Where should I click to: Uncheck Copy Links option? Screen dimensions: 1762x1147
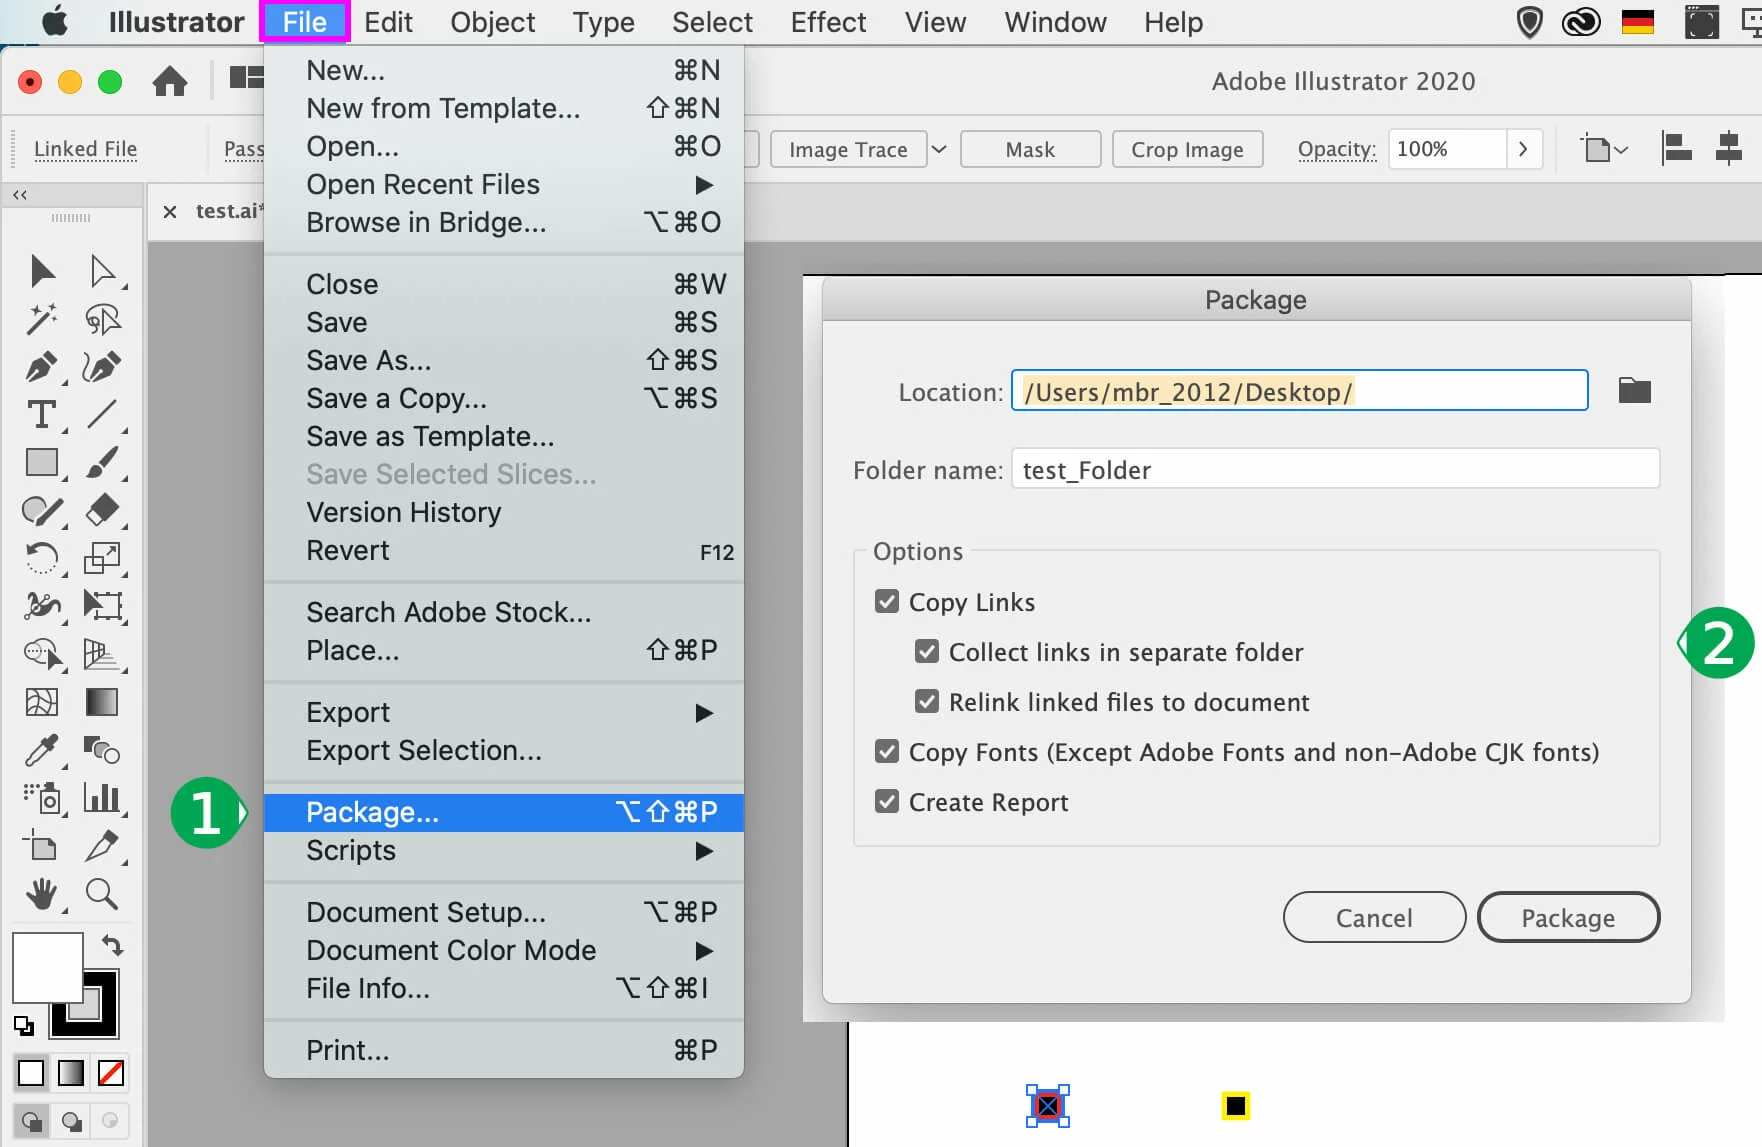point(887,602)
